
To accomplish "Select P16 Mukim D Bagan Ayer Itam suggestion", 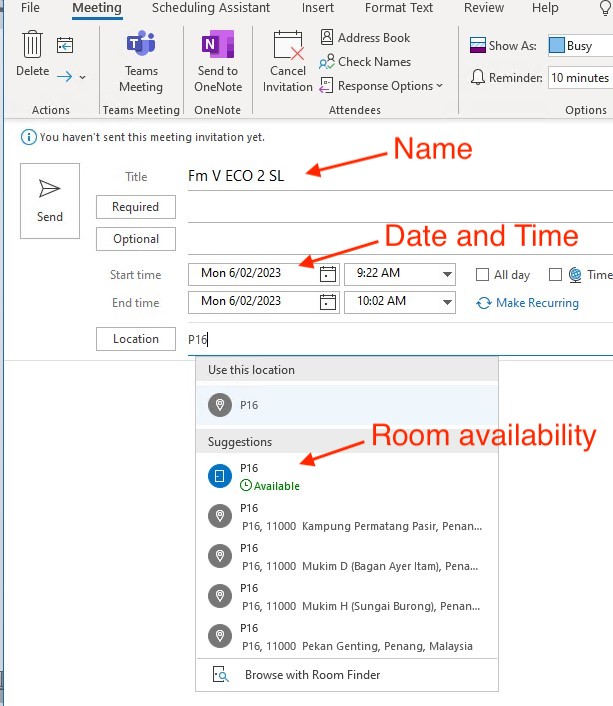I will pos(347,557).
